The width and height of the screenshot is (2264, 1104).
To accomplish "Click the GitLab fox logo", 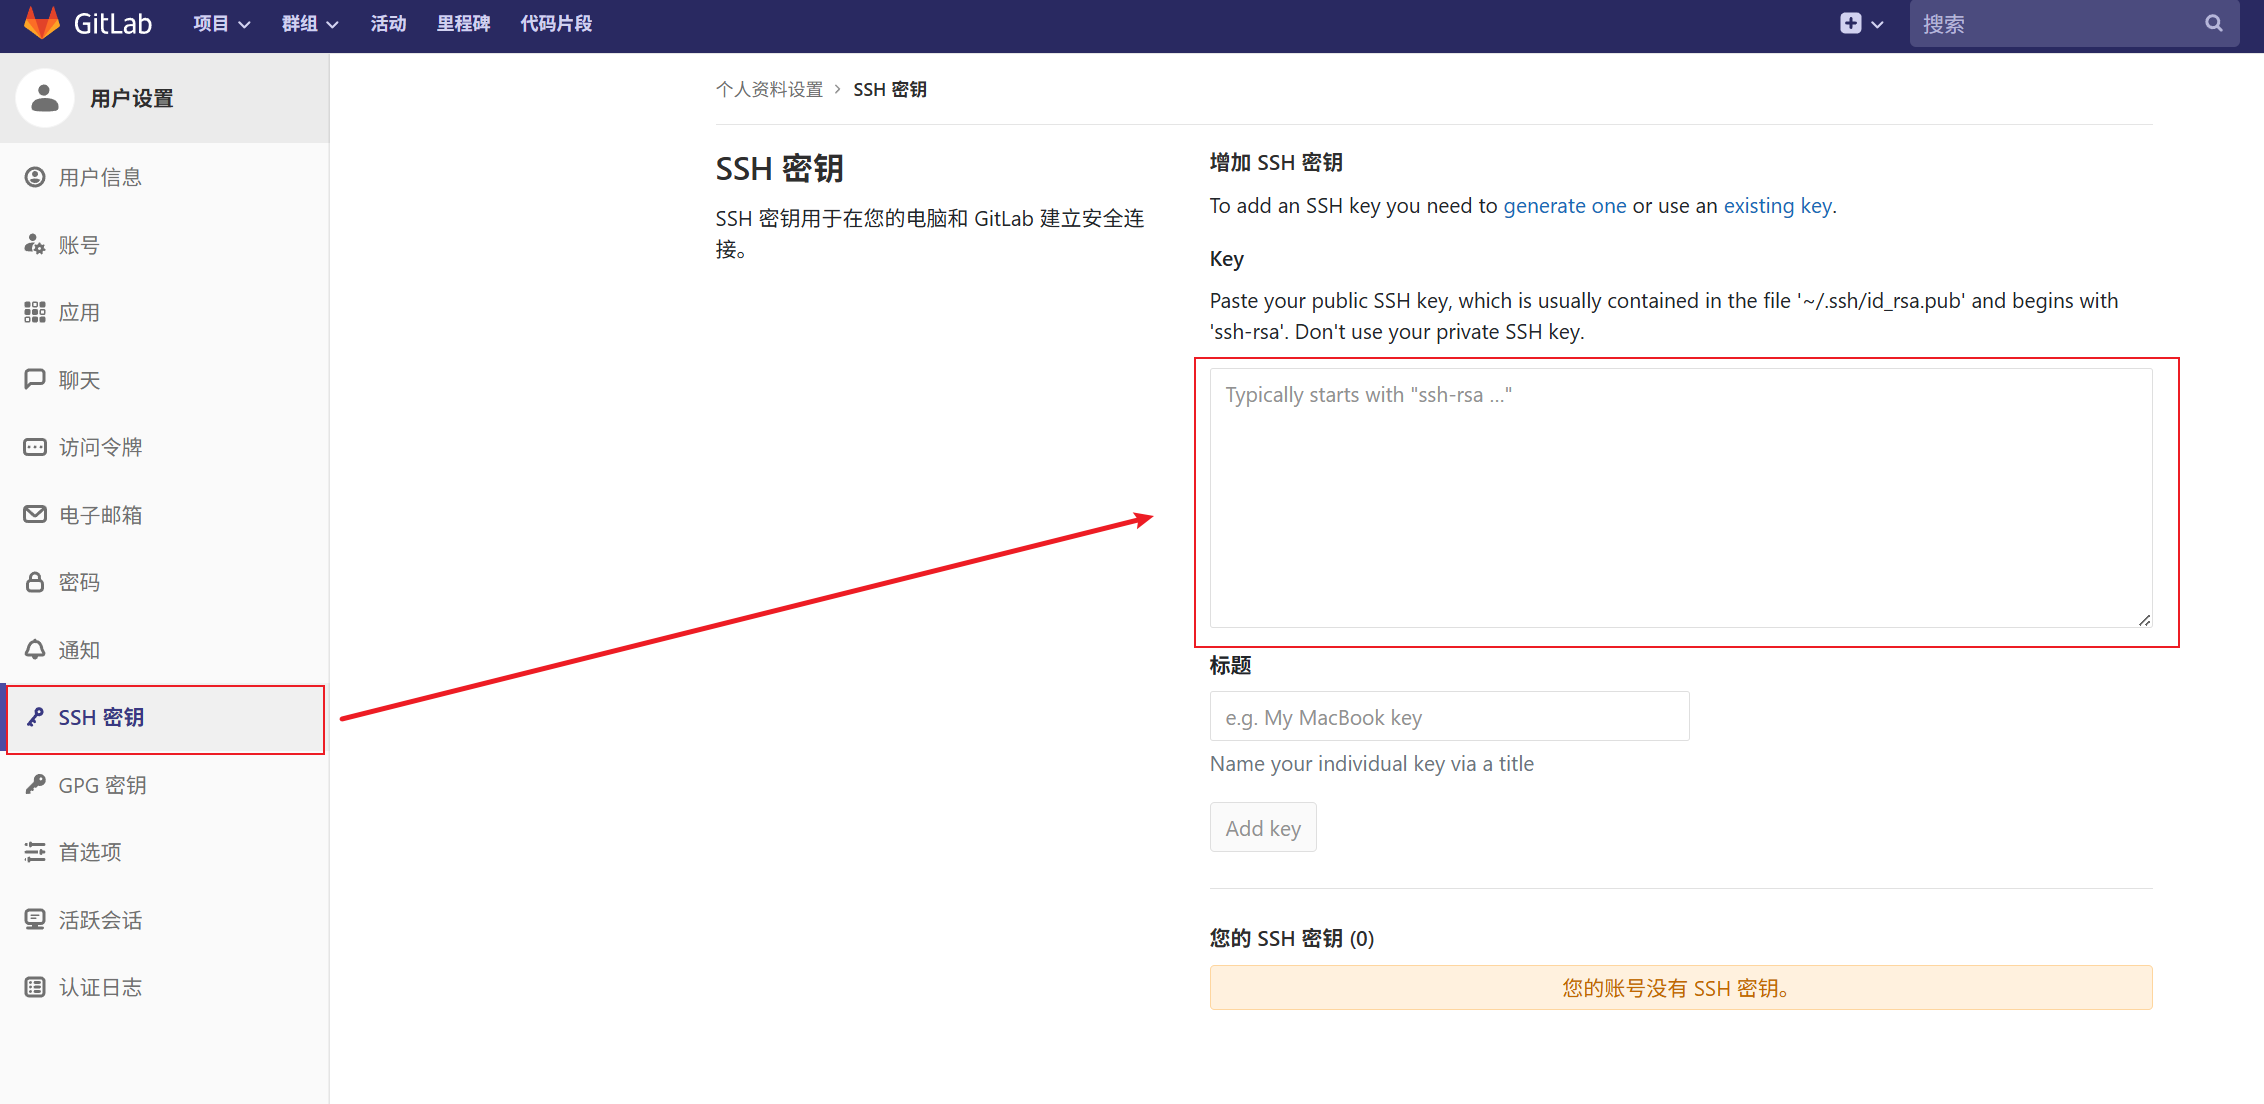I will [x=42, y=23].
